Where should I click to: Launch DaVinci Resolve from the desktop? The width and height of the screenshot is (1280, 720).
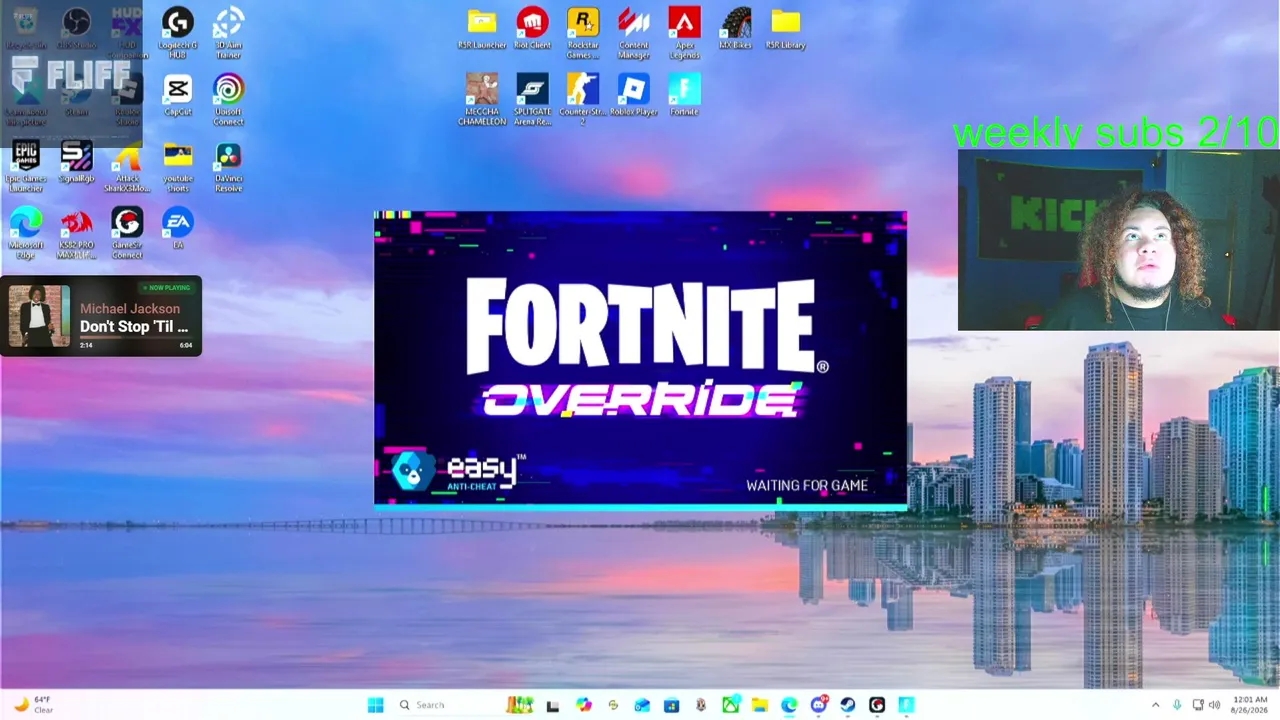(228, 165)
